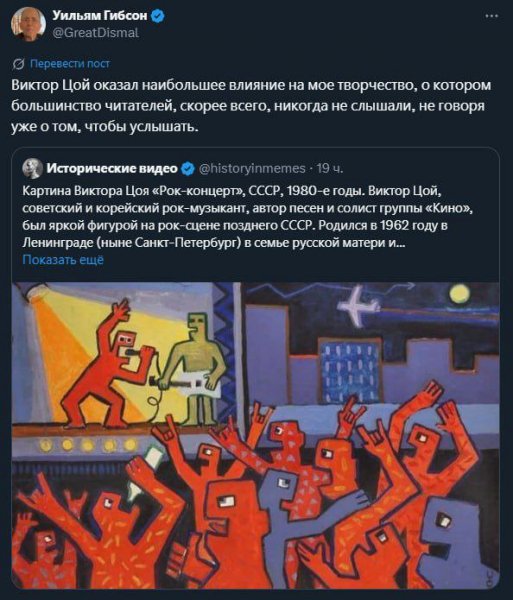Click the Уильям Гибсон display name

tap(99, 15)
